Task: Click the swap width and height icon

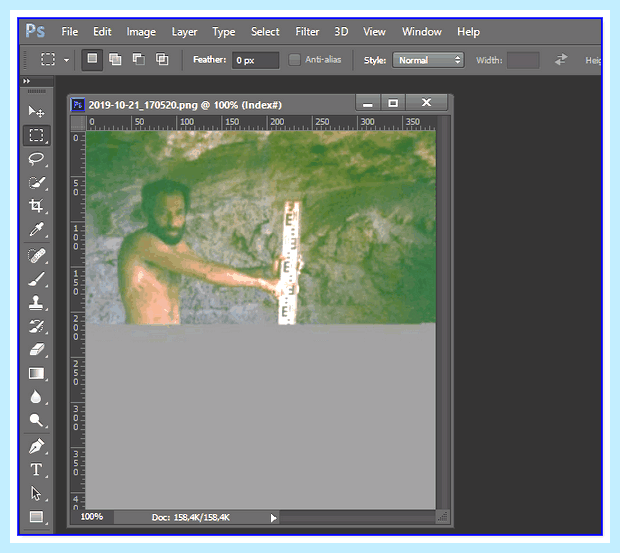Action: pyautogui.click(x=561, y=60)
